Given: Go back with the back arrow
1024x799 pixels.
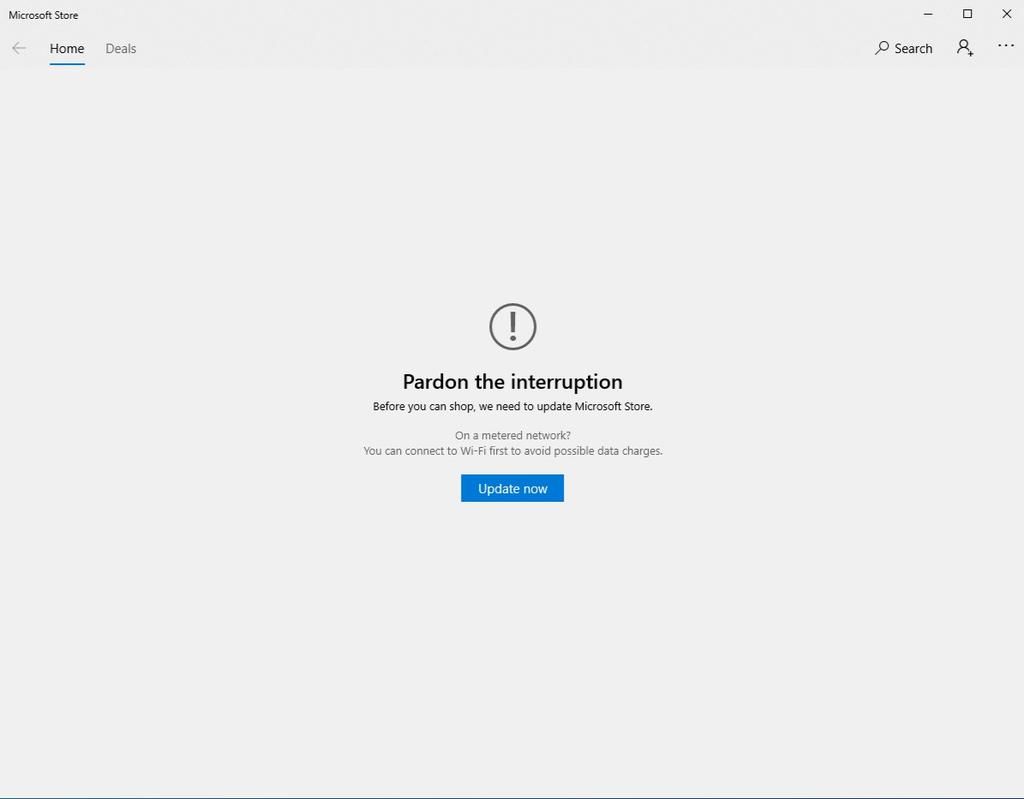Looking at the screenshot, I should (19, 48).
